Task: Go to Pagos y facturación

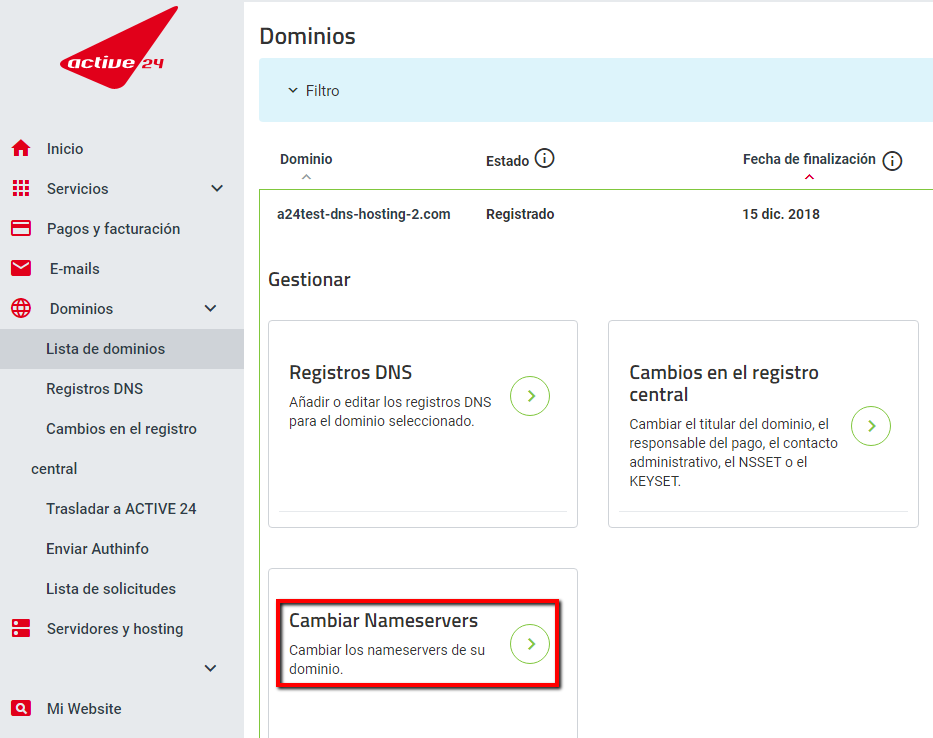Action: [113, 229]
